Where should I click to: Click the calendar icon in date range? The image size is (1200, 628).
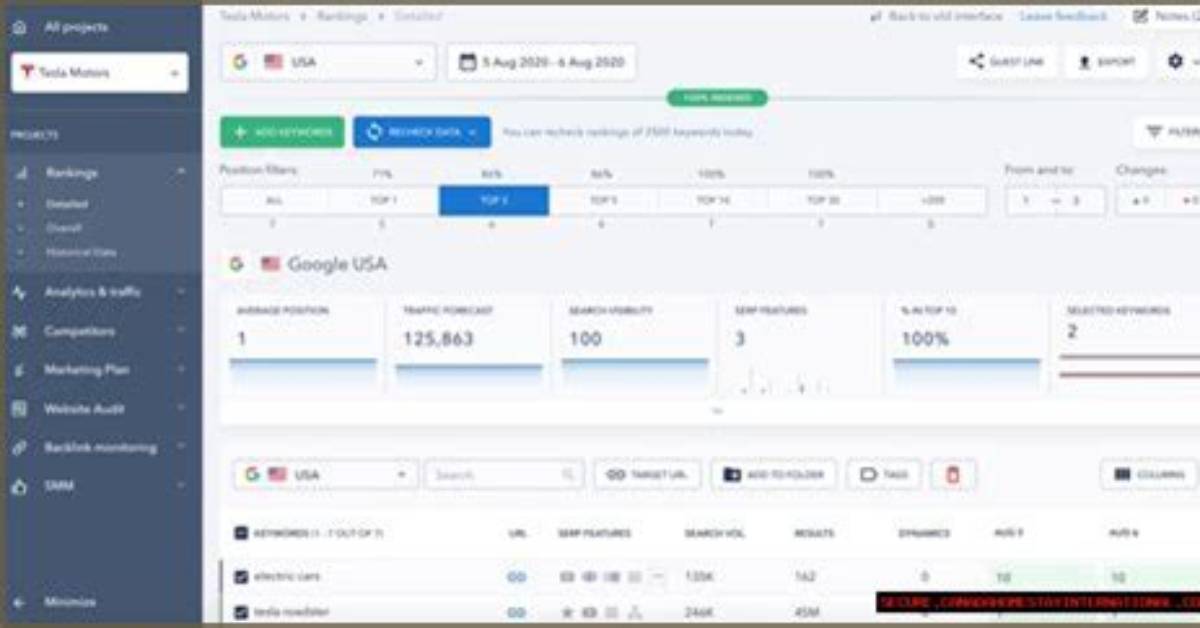click(466, 62)
